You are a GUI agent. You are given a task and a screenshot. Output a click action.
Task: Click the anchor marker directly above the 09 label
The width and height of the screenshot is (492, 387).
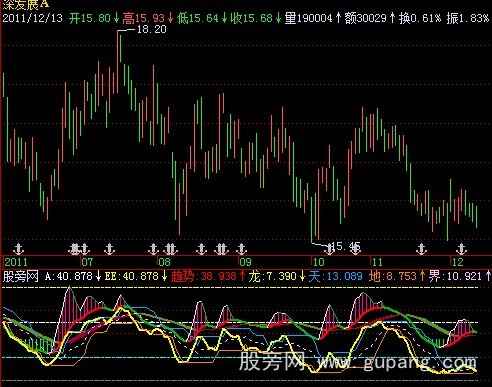point(241,249)
